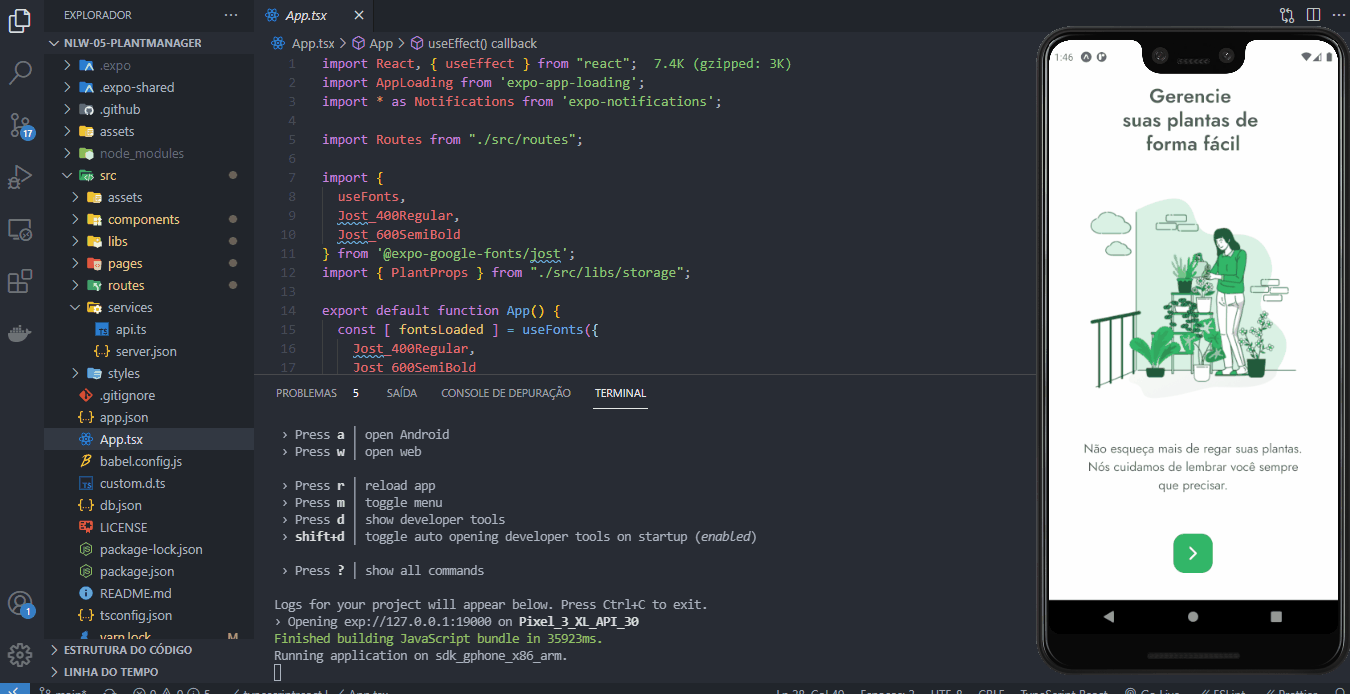Viewport: 1350px width, 694px height.
Task: Click the App symbol in breadcrumb
Action: pos(372,43)
